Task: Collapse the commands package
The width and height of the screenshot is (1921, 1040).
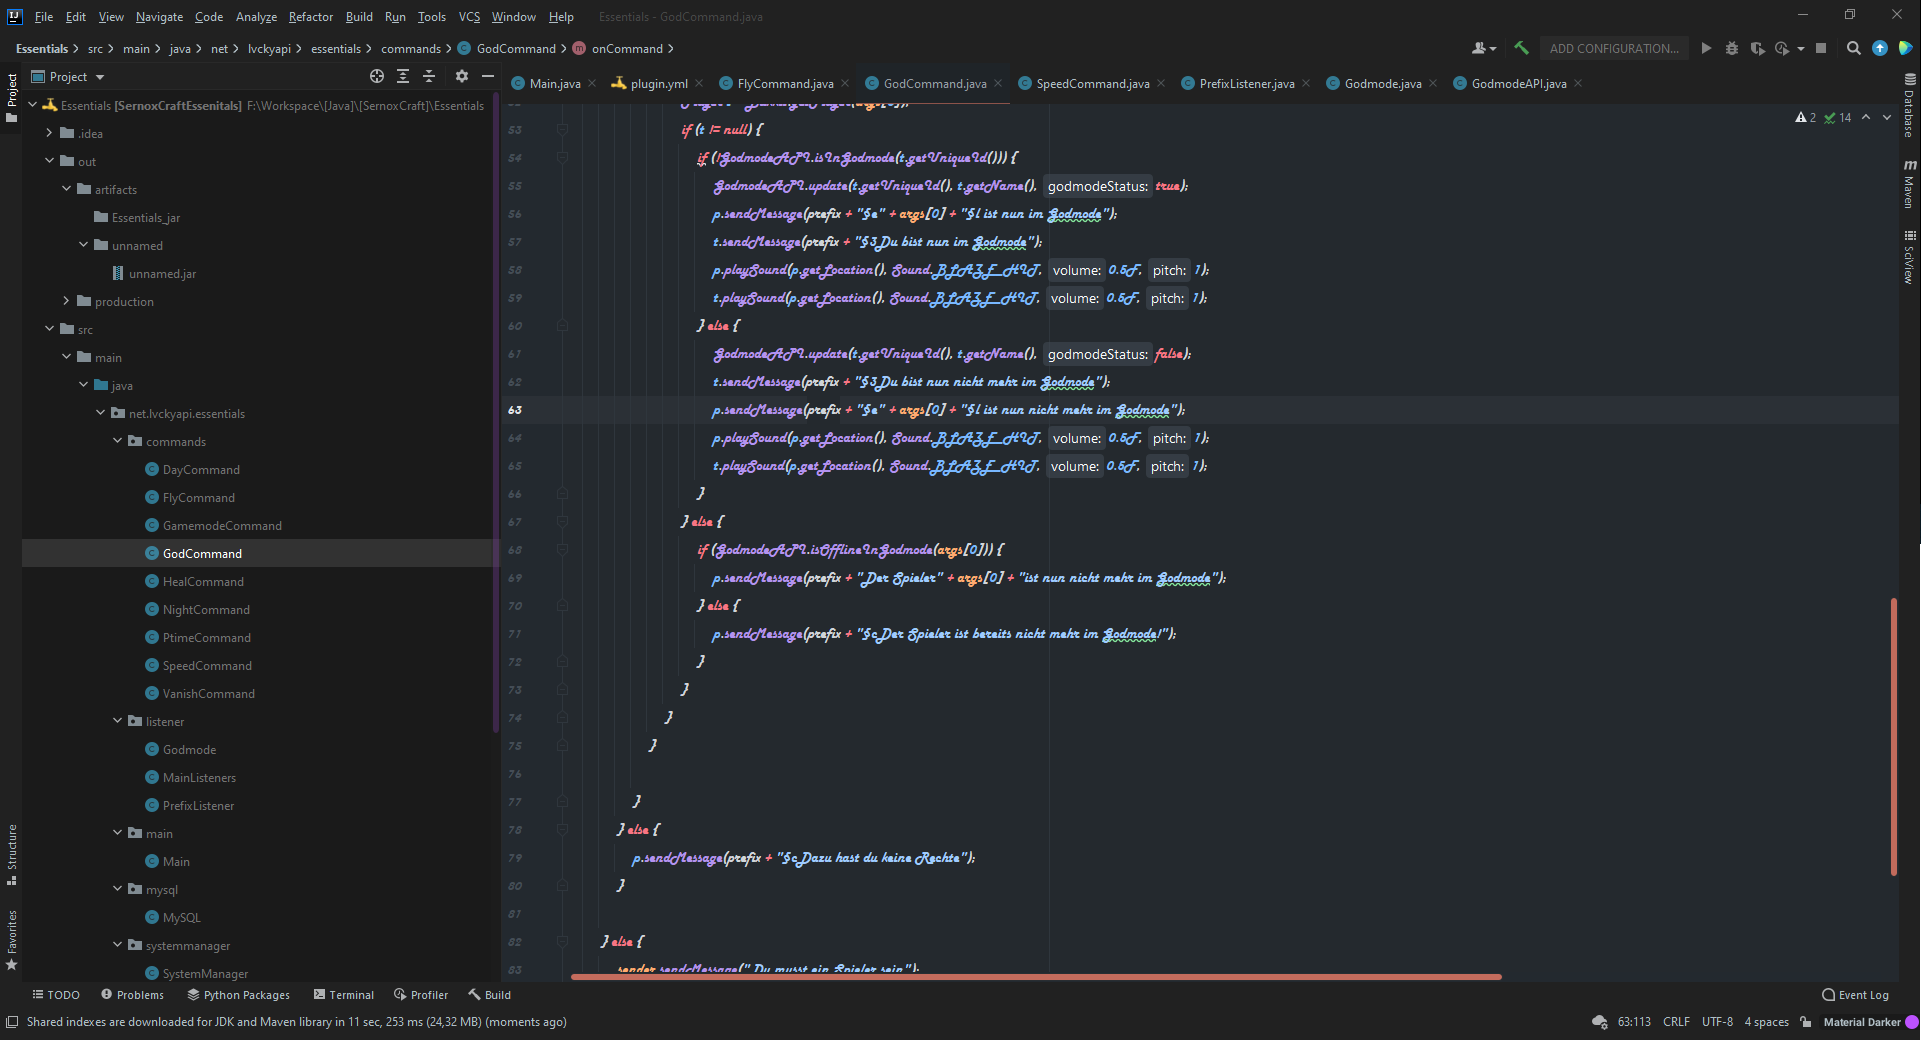Action: pyautogui.click(x=118, y=441)
